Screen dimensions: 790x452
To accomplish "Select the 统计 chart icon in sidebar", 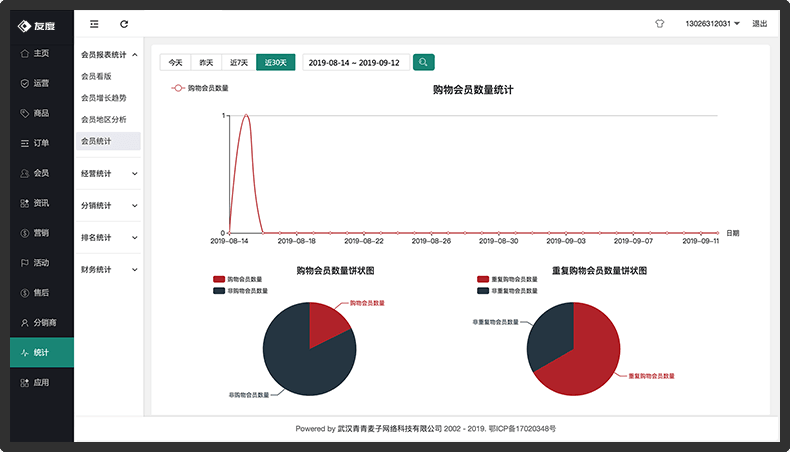I will (24, 353).
